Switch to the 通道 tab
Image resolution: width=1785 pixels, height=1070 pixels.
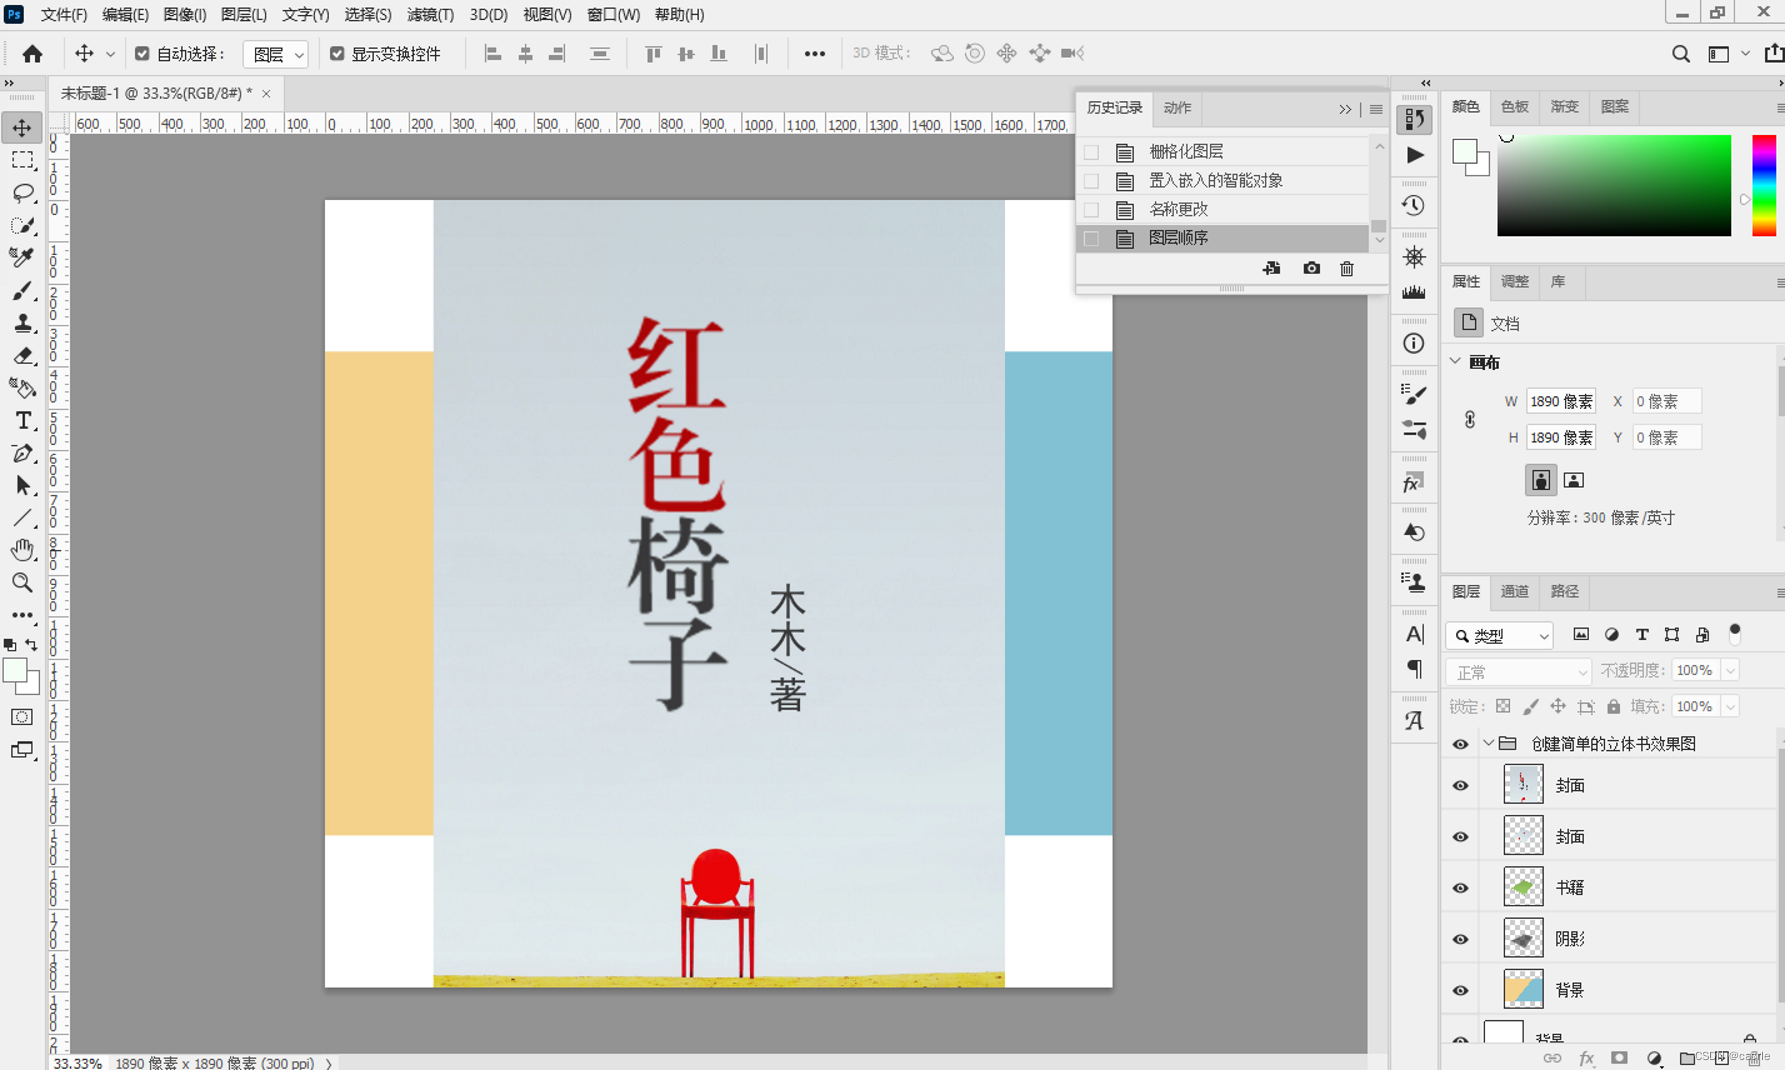pyautogui.click(x=1515, y=592)
